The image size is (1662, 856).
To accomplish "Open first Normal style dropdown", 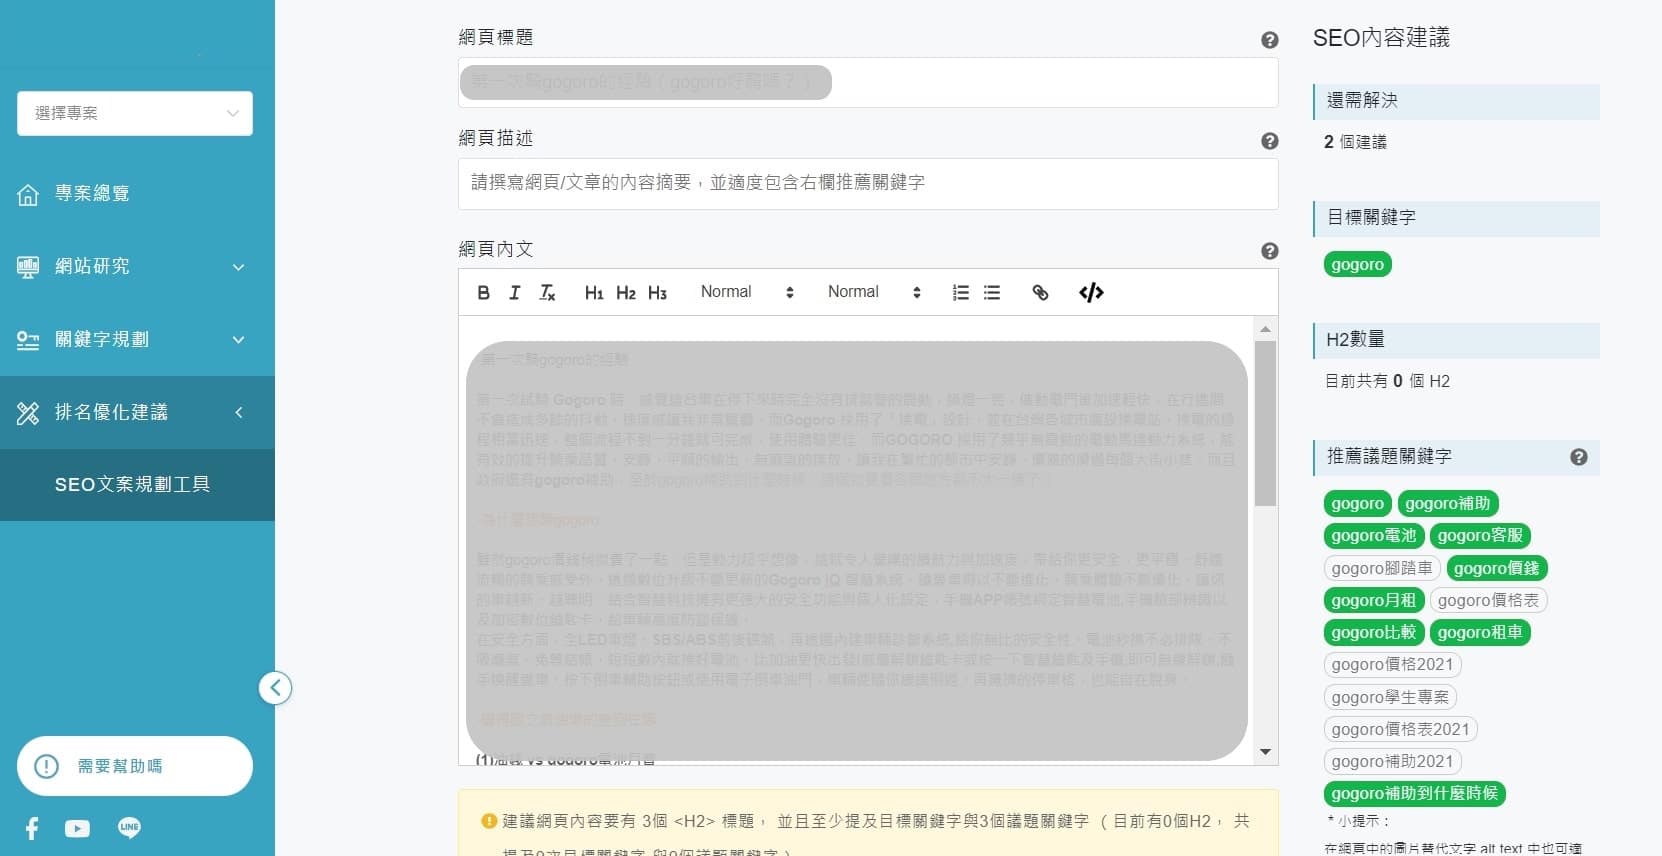I will pyautogui.click(x=746, y=292).
